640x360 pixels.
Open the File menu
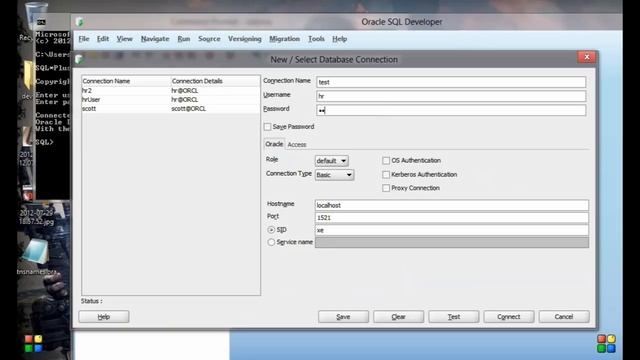84,39
